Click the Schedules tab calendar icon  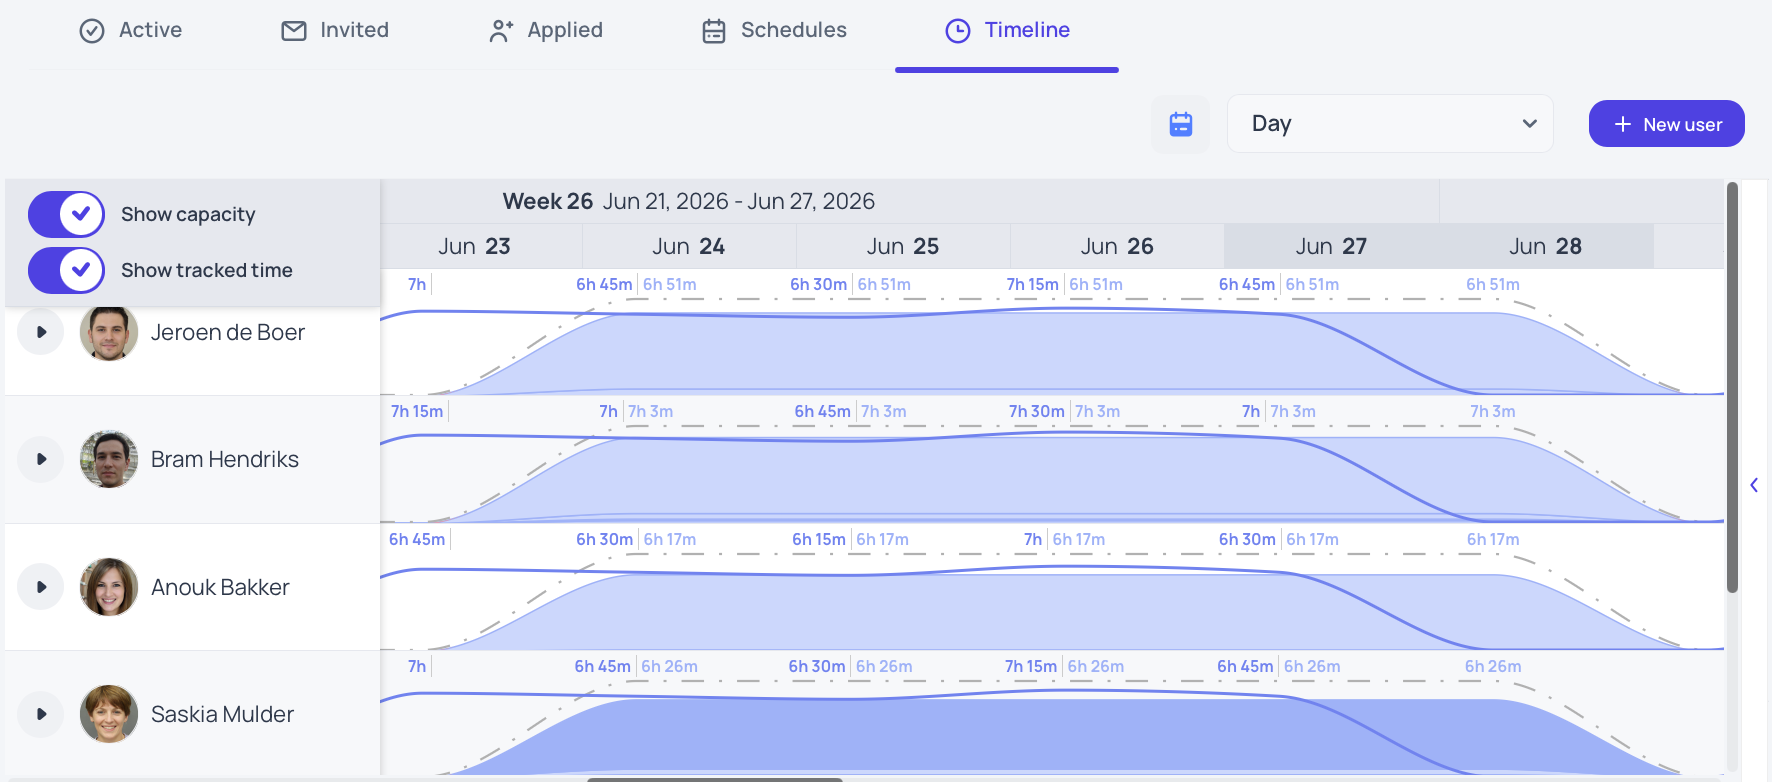pyautogui.click(x=714, y=31)
